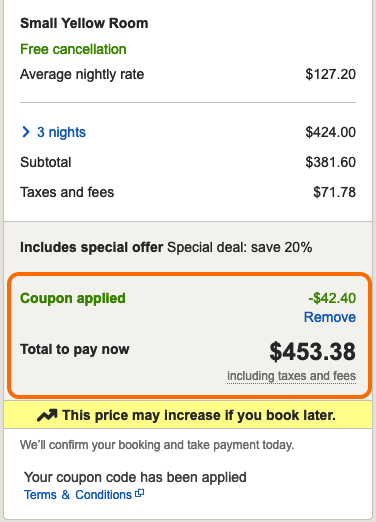
Task: Click the Subtotal amount $381.60
Action: (330, 162)
